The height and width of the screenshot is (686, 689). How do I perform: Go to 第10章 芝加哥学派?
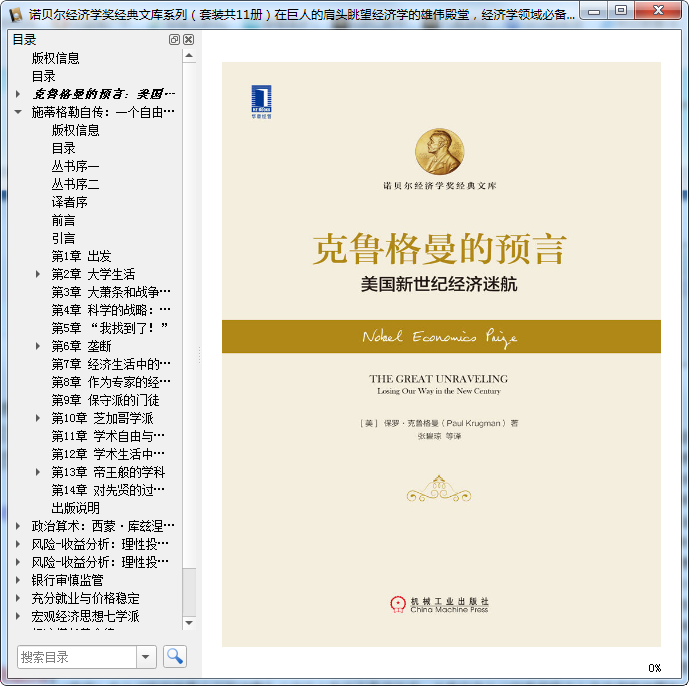(x=102, y=418)
